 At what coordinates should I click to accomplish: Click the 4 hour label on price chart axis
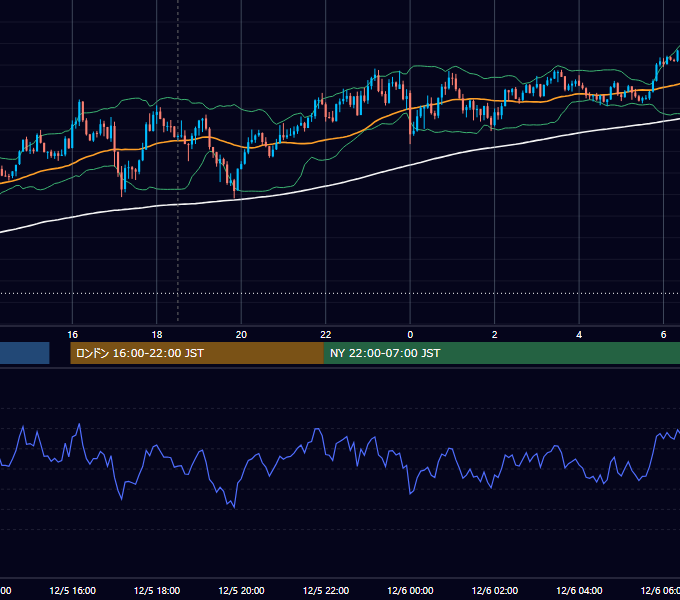579,335
